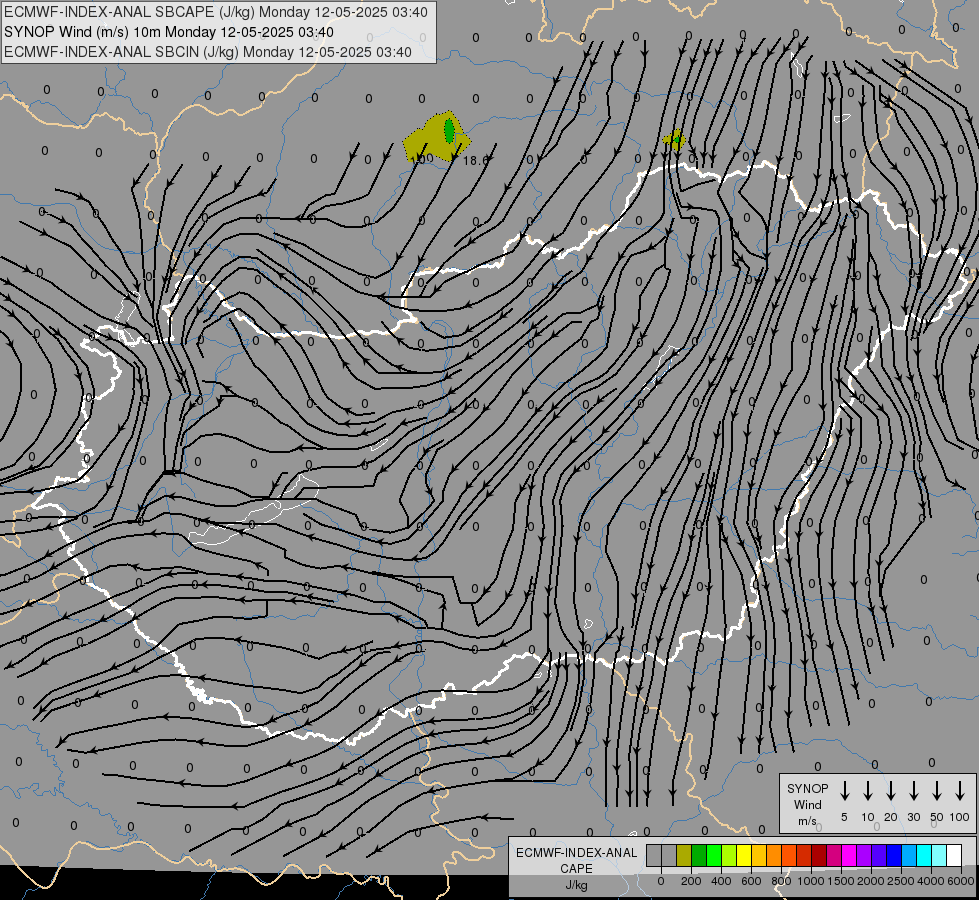979x900 pixels.
Task: Click the '2500' tick label on the CAPE scale
Action: [901, 881]
